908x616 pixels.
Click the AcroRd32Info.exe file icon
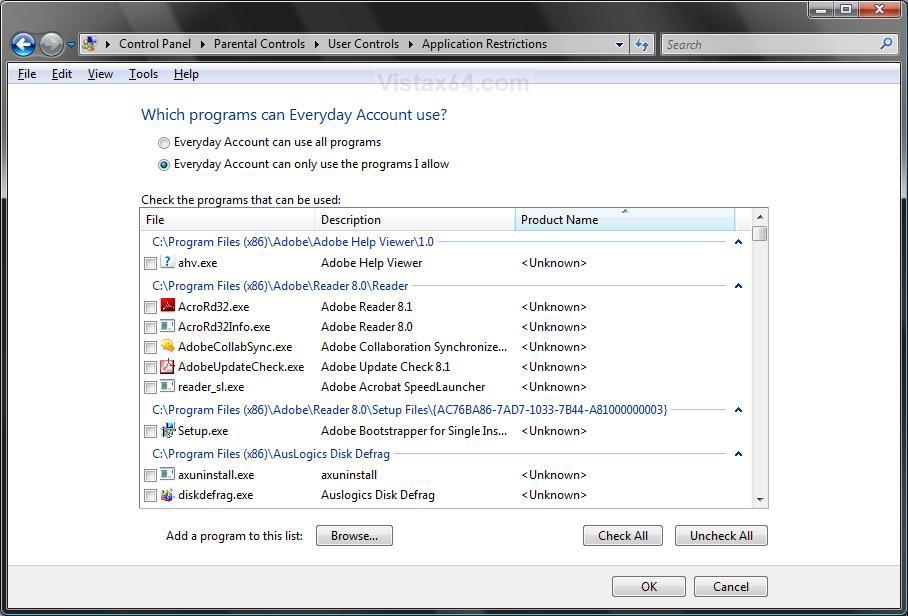(167, 326)
